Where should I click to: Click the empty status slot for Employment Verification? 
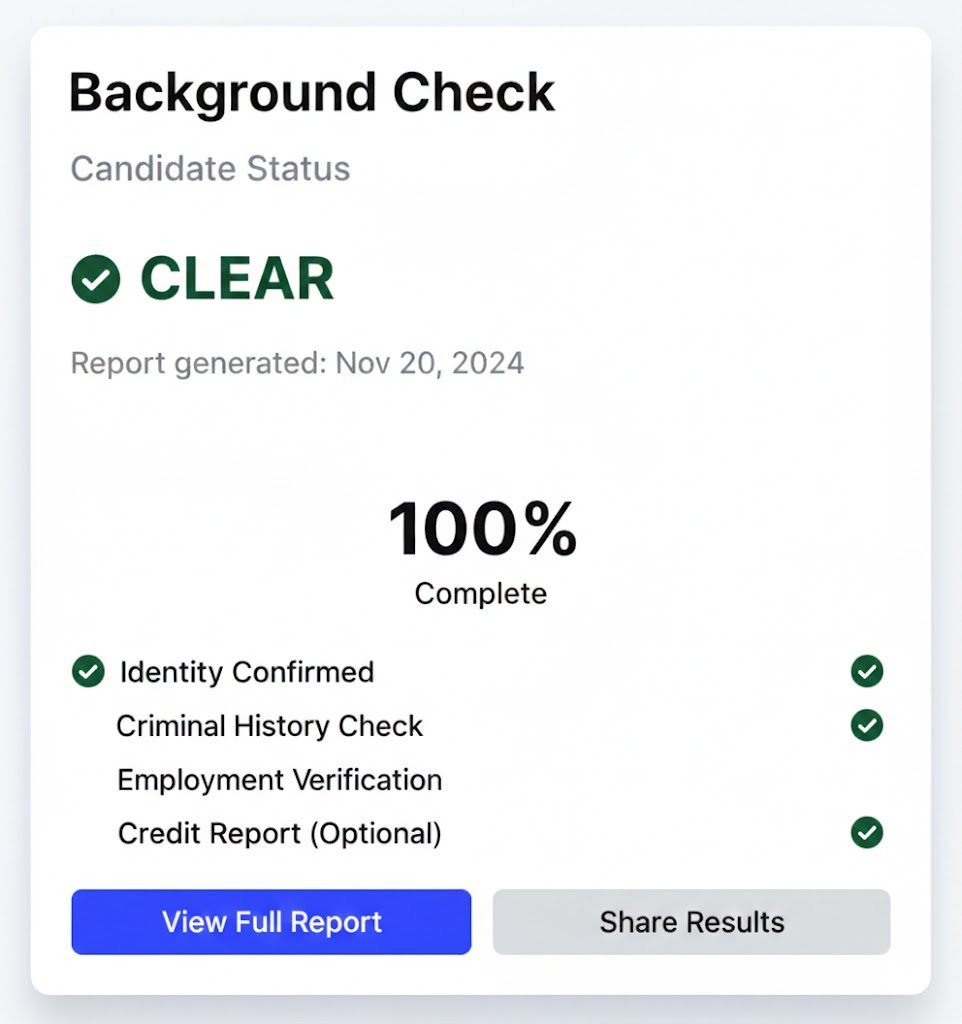point(866,779)
